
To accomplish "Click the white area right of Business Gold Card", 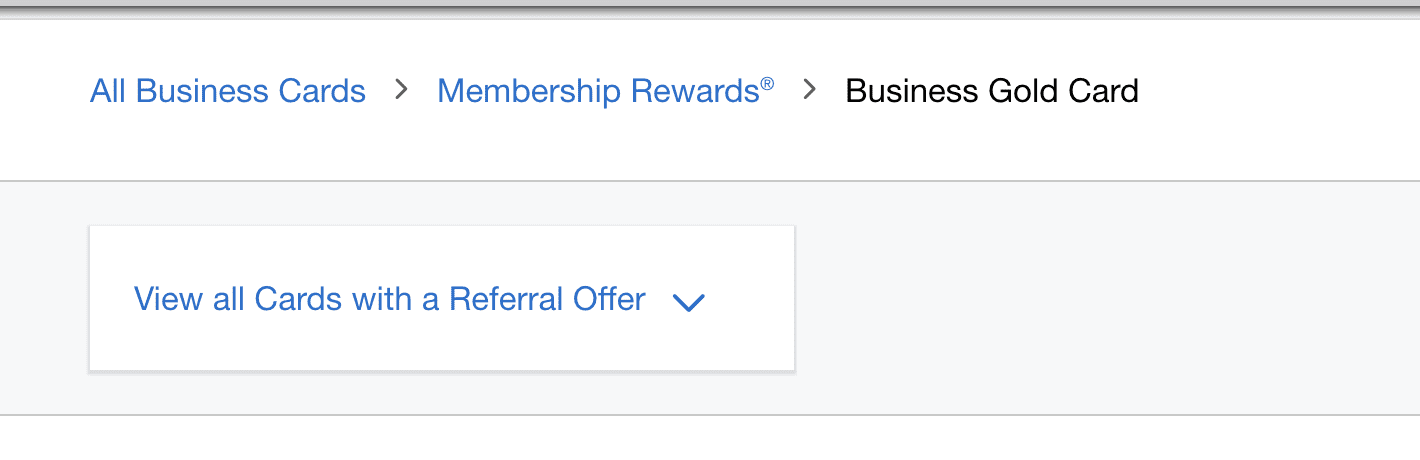I will pos(1280,91).
